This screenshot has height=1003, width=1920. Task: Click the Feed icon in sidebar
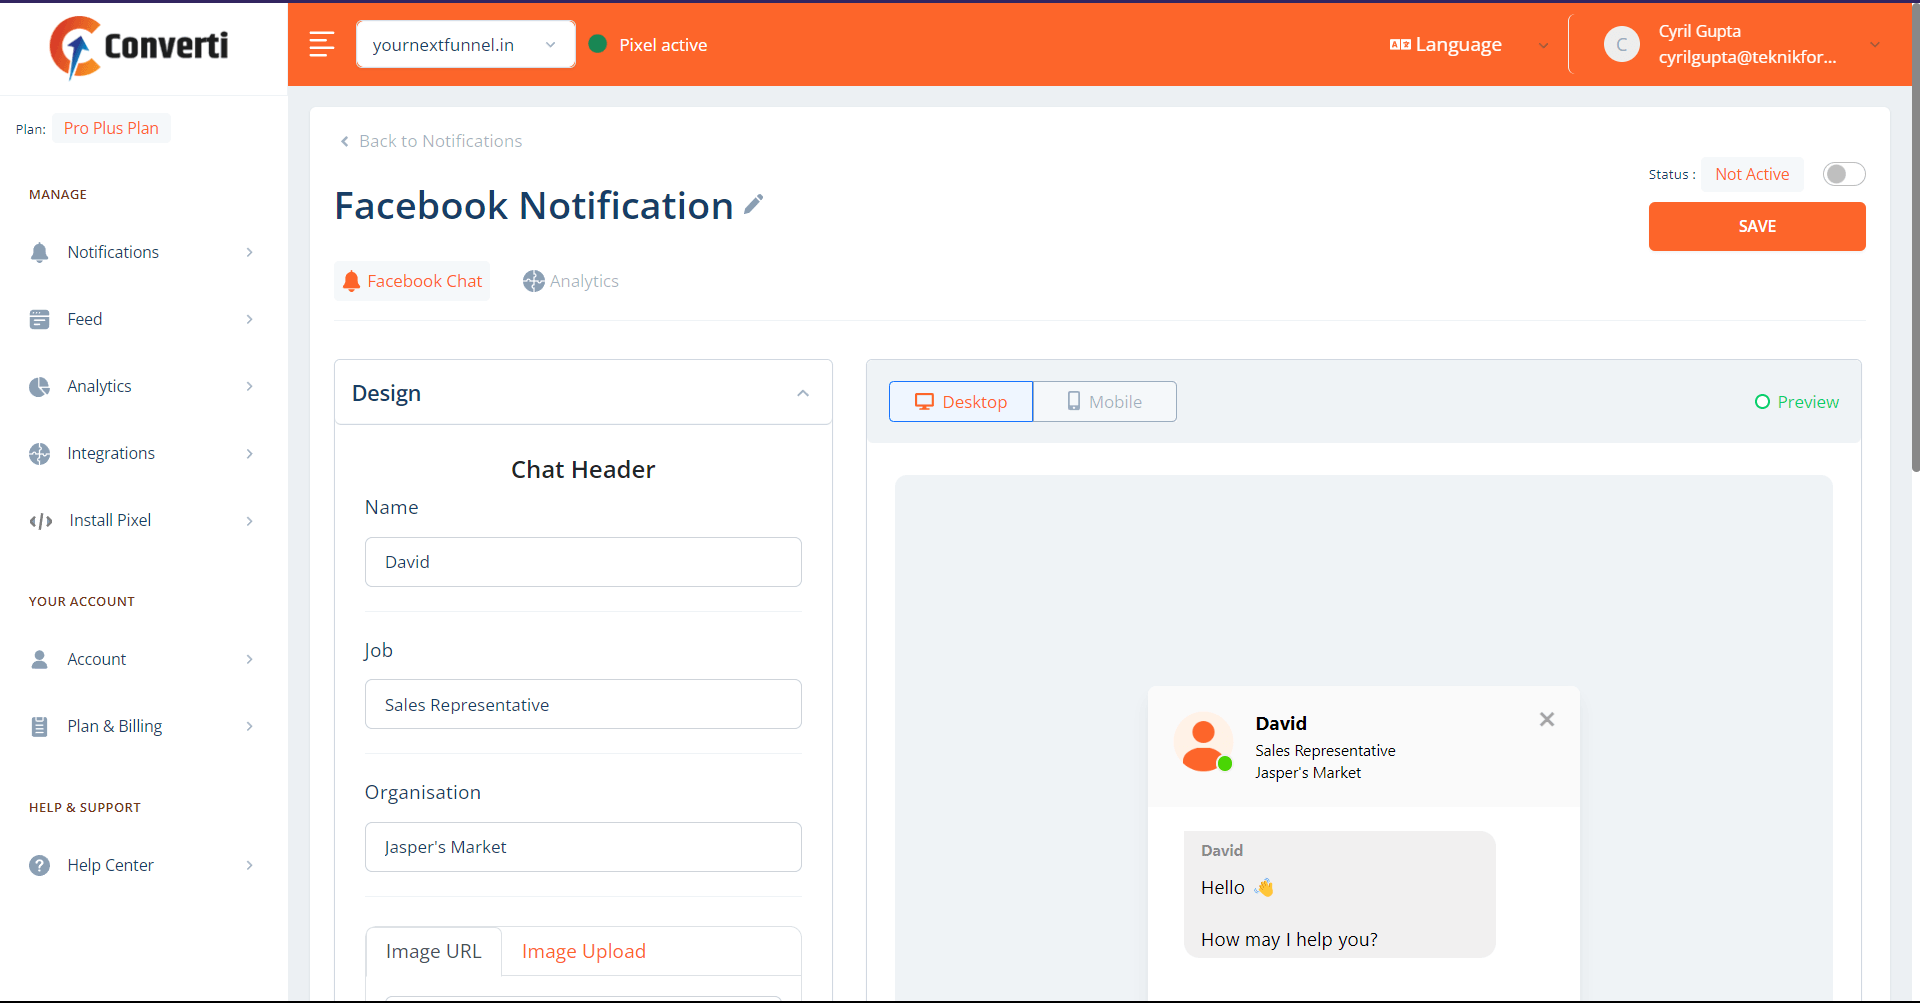[39, 319]
